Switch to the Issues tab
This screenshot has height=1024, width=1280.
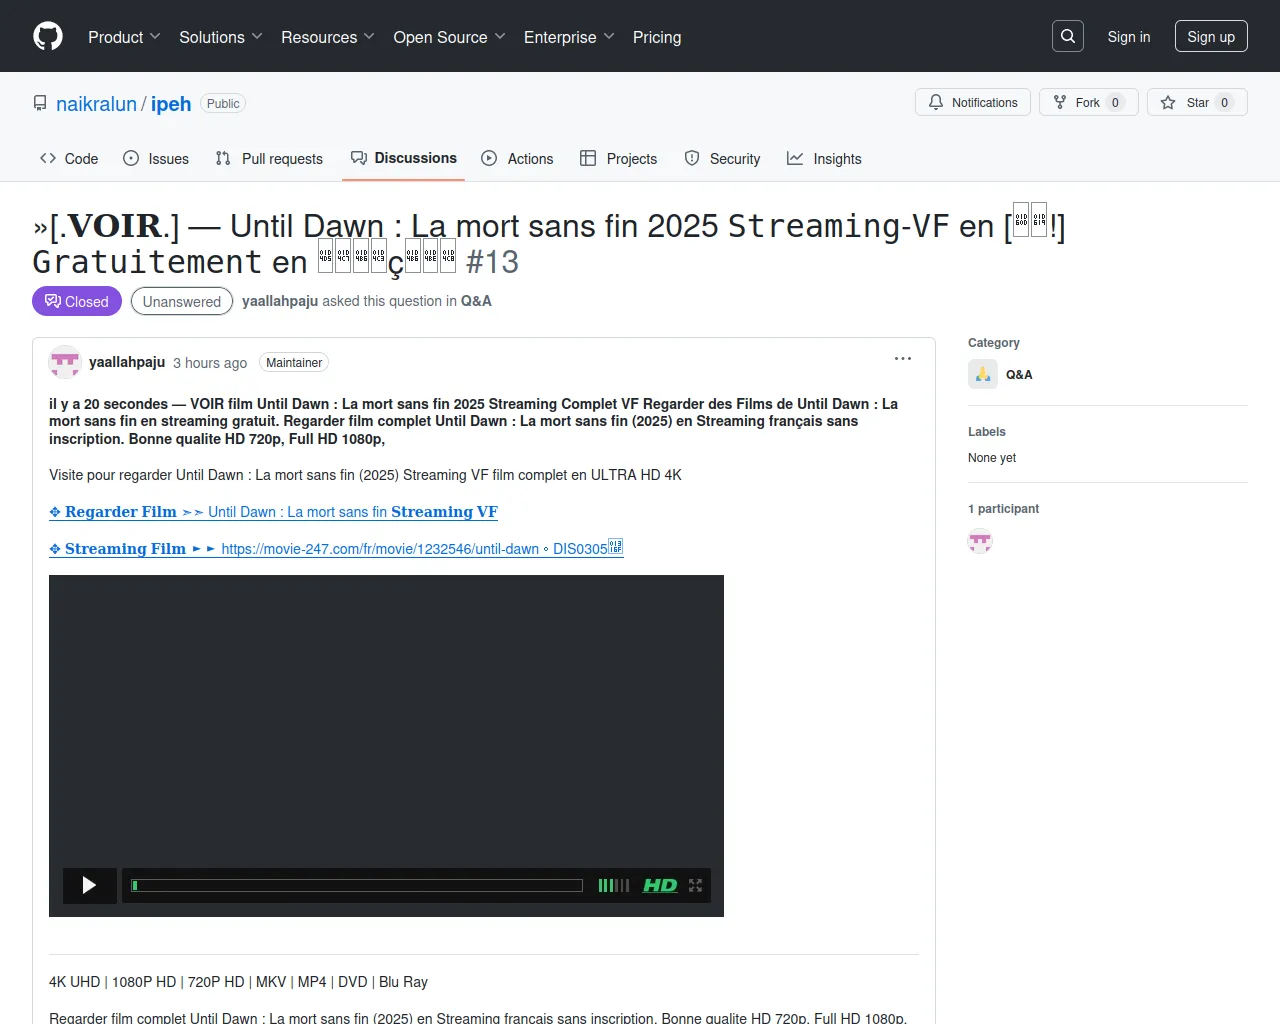(156, 159)
